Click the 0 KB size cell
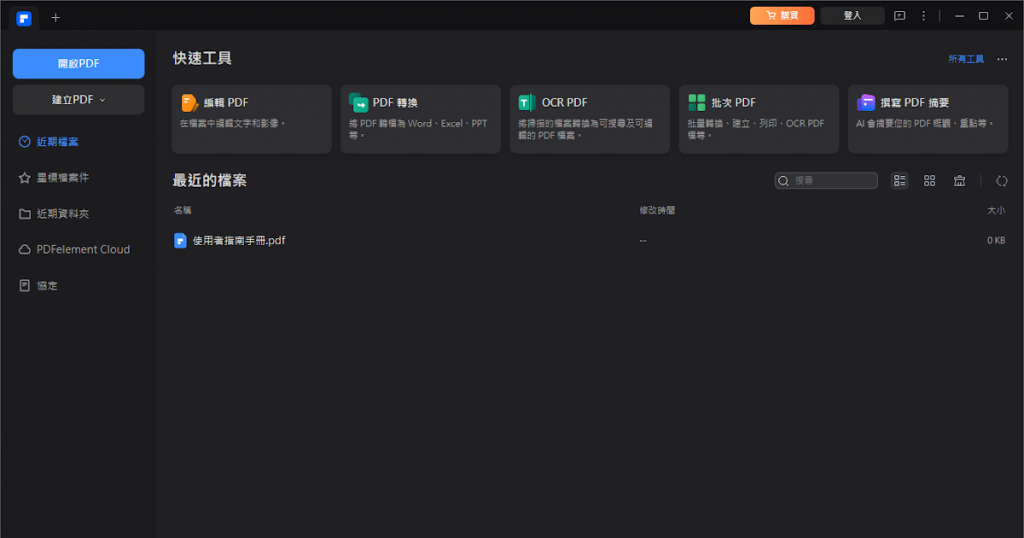The width and height of the screenshot is (1024, 538). coord(996,240)
